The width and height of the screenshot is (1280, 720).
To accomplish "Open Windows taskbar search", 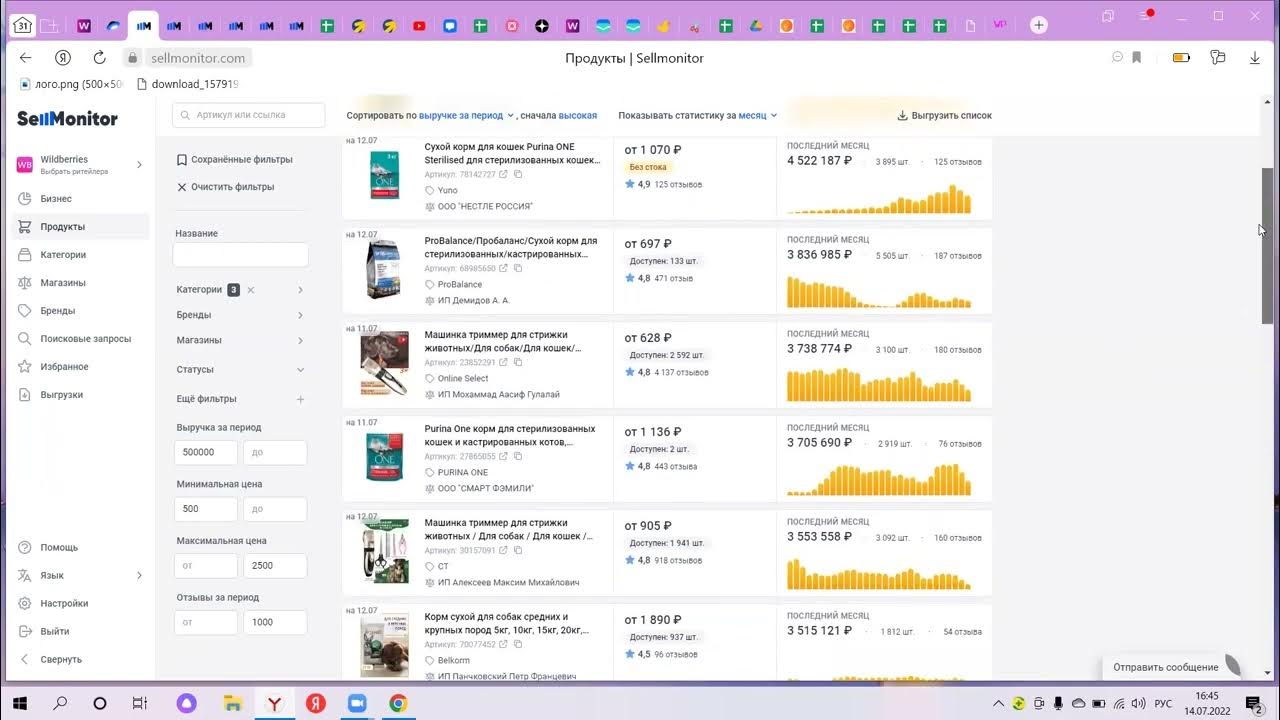I will click(60, 703).
